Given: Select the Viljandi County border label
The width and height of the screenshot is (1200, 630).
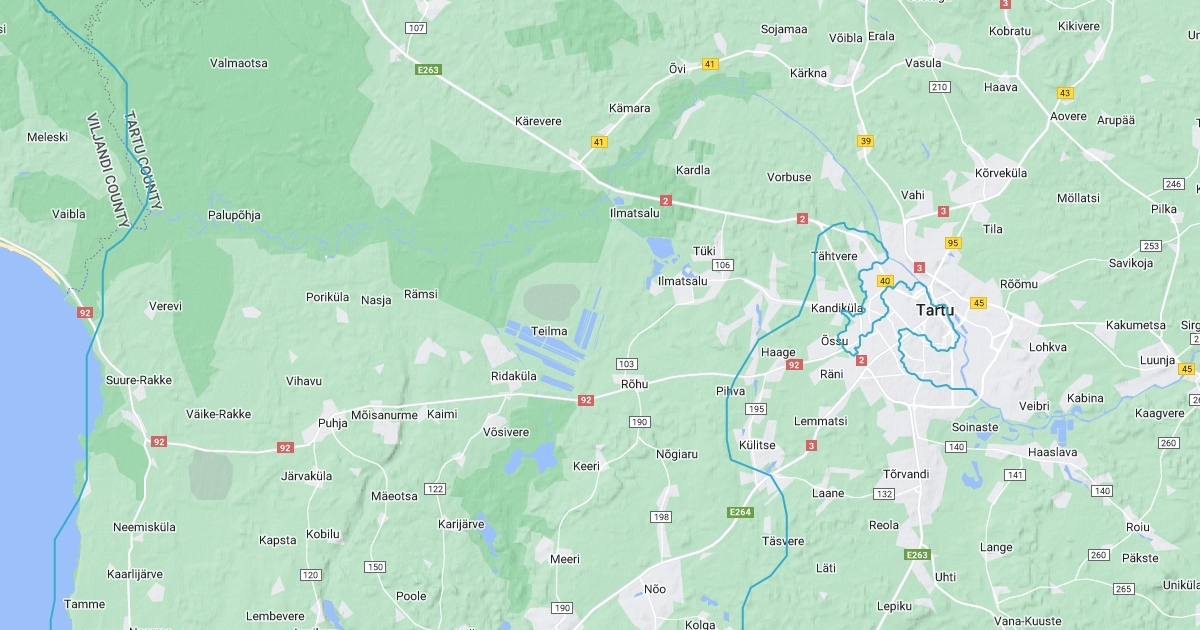Looking at the screenshot, I should (x=108, y=170).
